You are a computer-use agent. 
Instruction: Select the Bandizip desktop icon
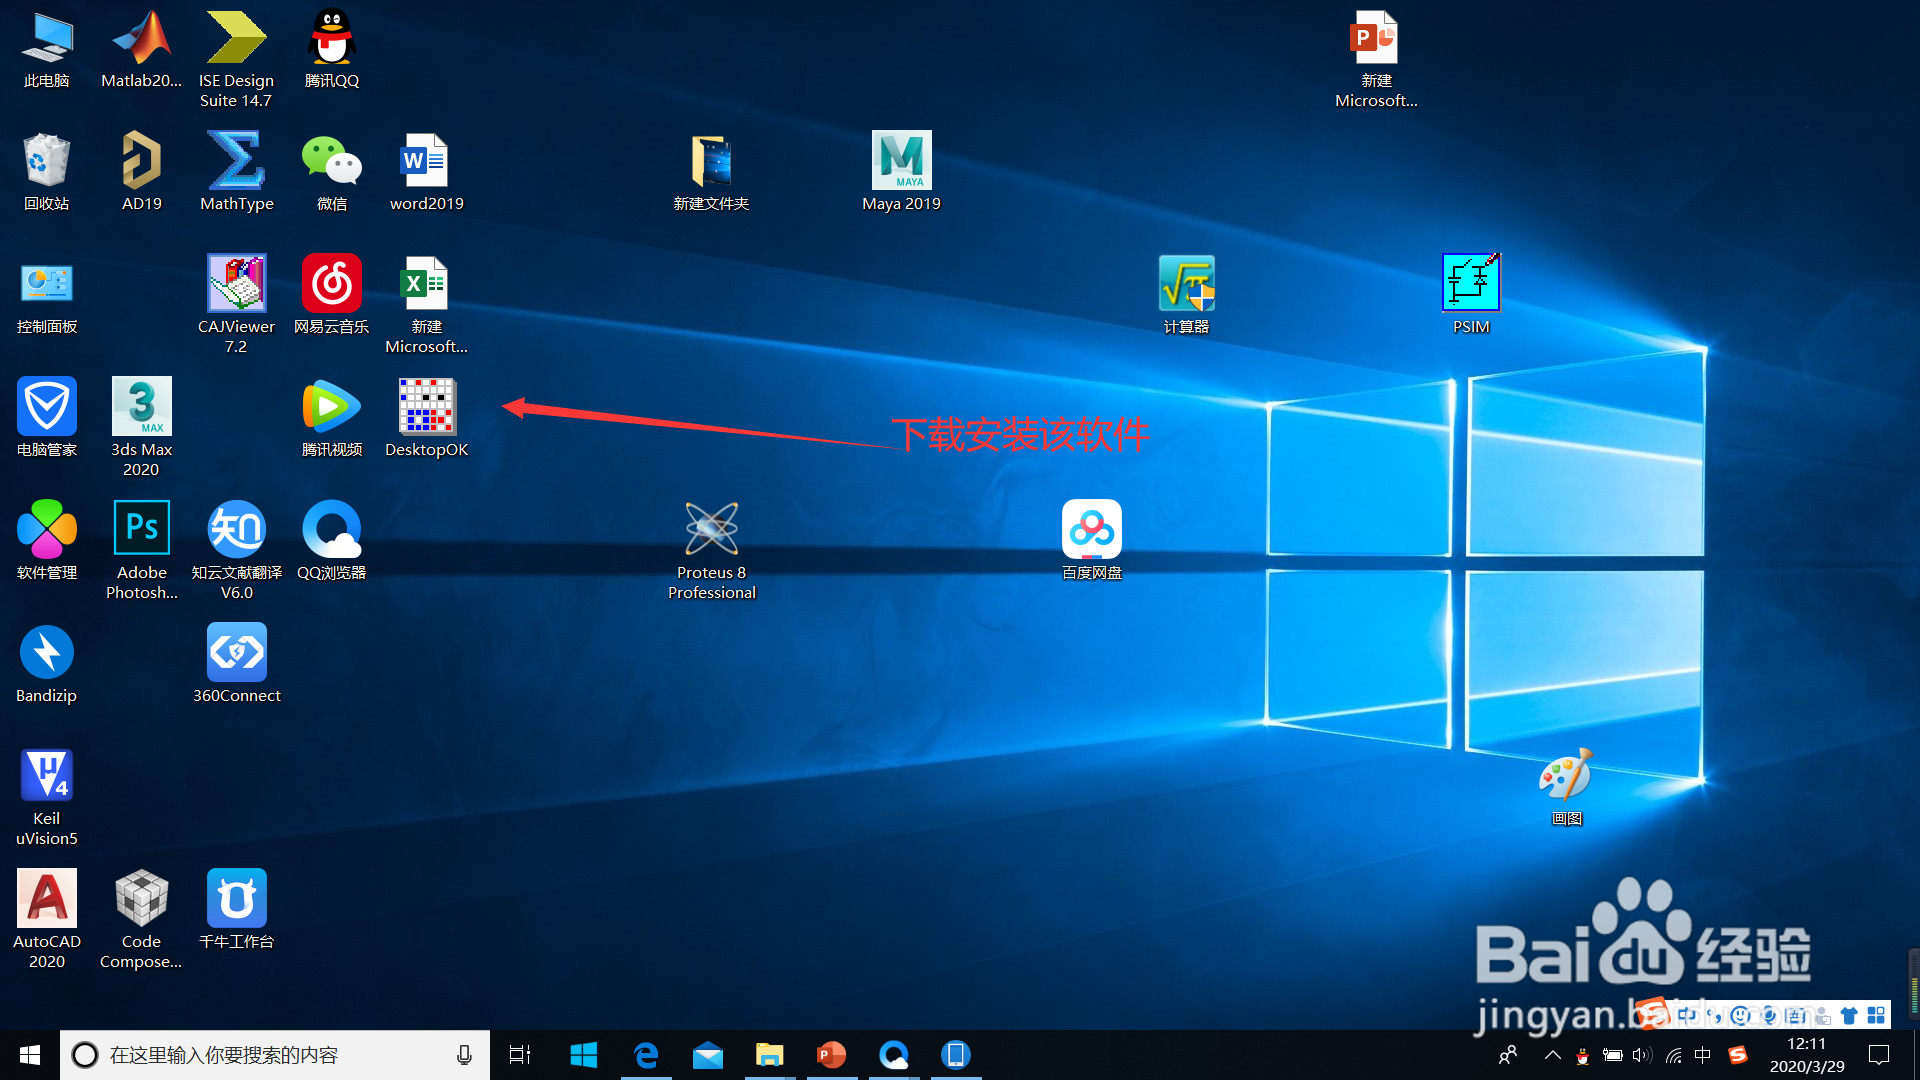(47, 653)
